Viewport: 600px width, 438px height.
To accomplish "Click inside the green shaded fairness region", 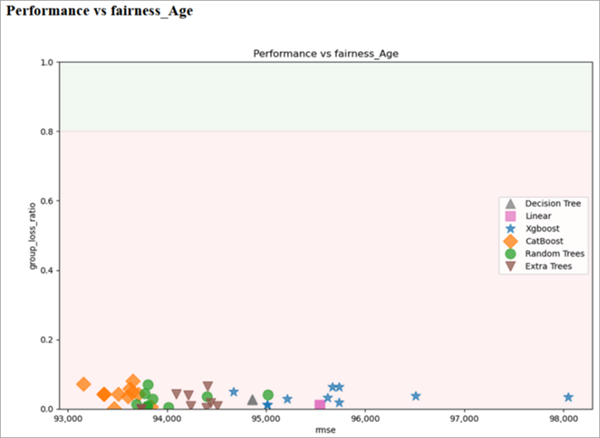I will pos(325,96).
